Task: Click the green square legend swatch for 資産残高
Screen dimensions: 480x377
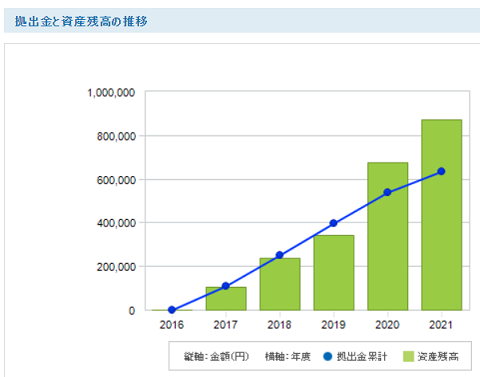Action: pyautogui.click(x=408, y=356)
